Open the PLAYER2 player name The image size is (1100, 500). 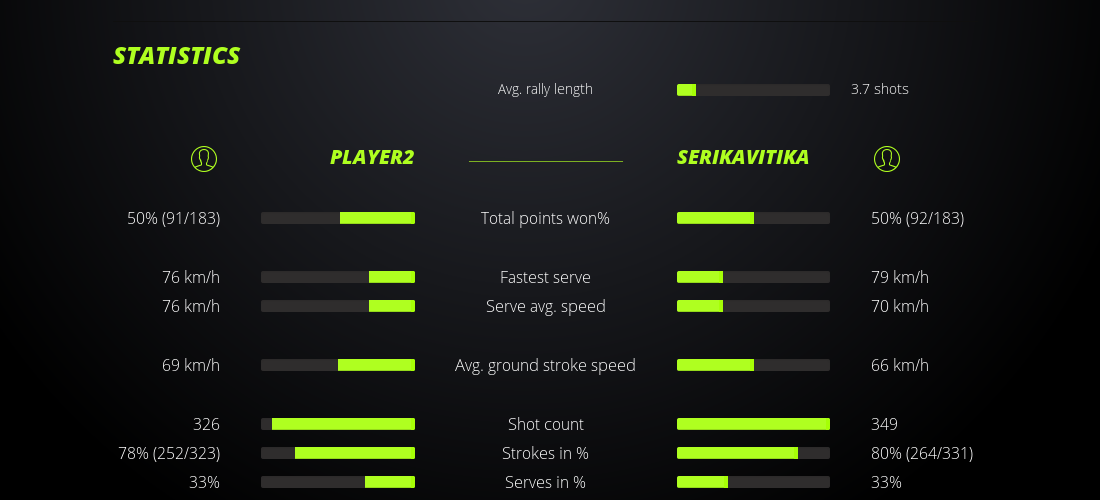pyautogui.click(x=372, y=157)
